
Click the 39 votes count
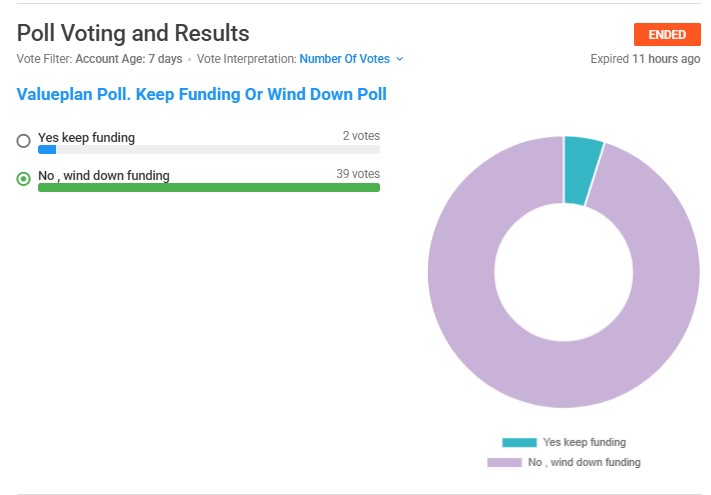click(358, 174)
